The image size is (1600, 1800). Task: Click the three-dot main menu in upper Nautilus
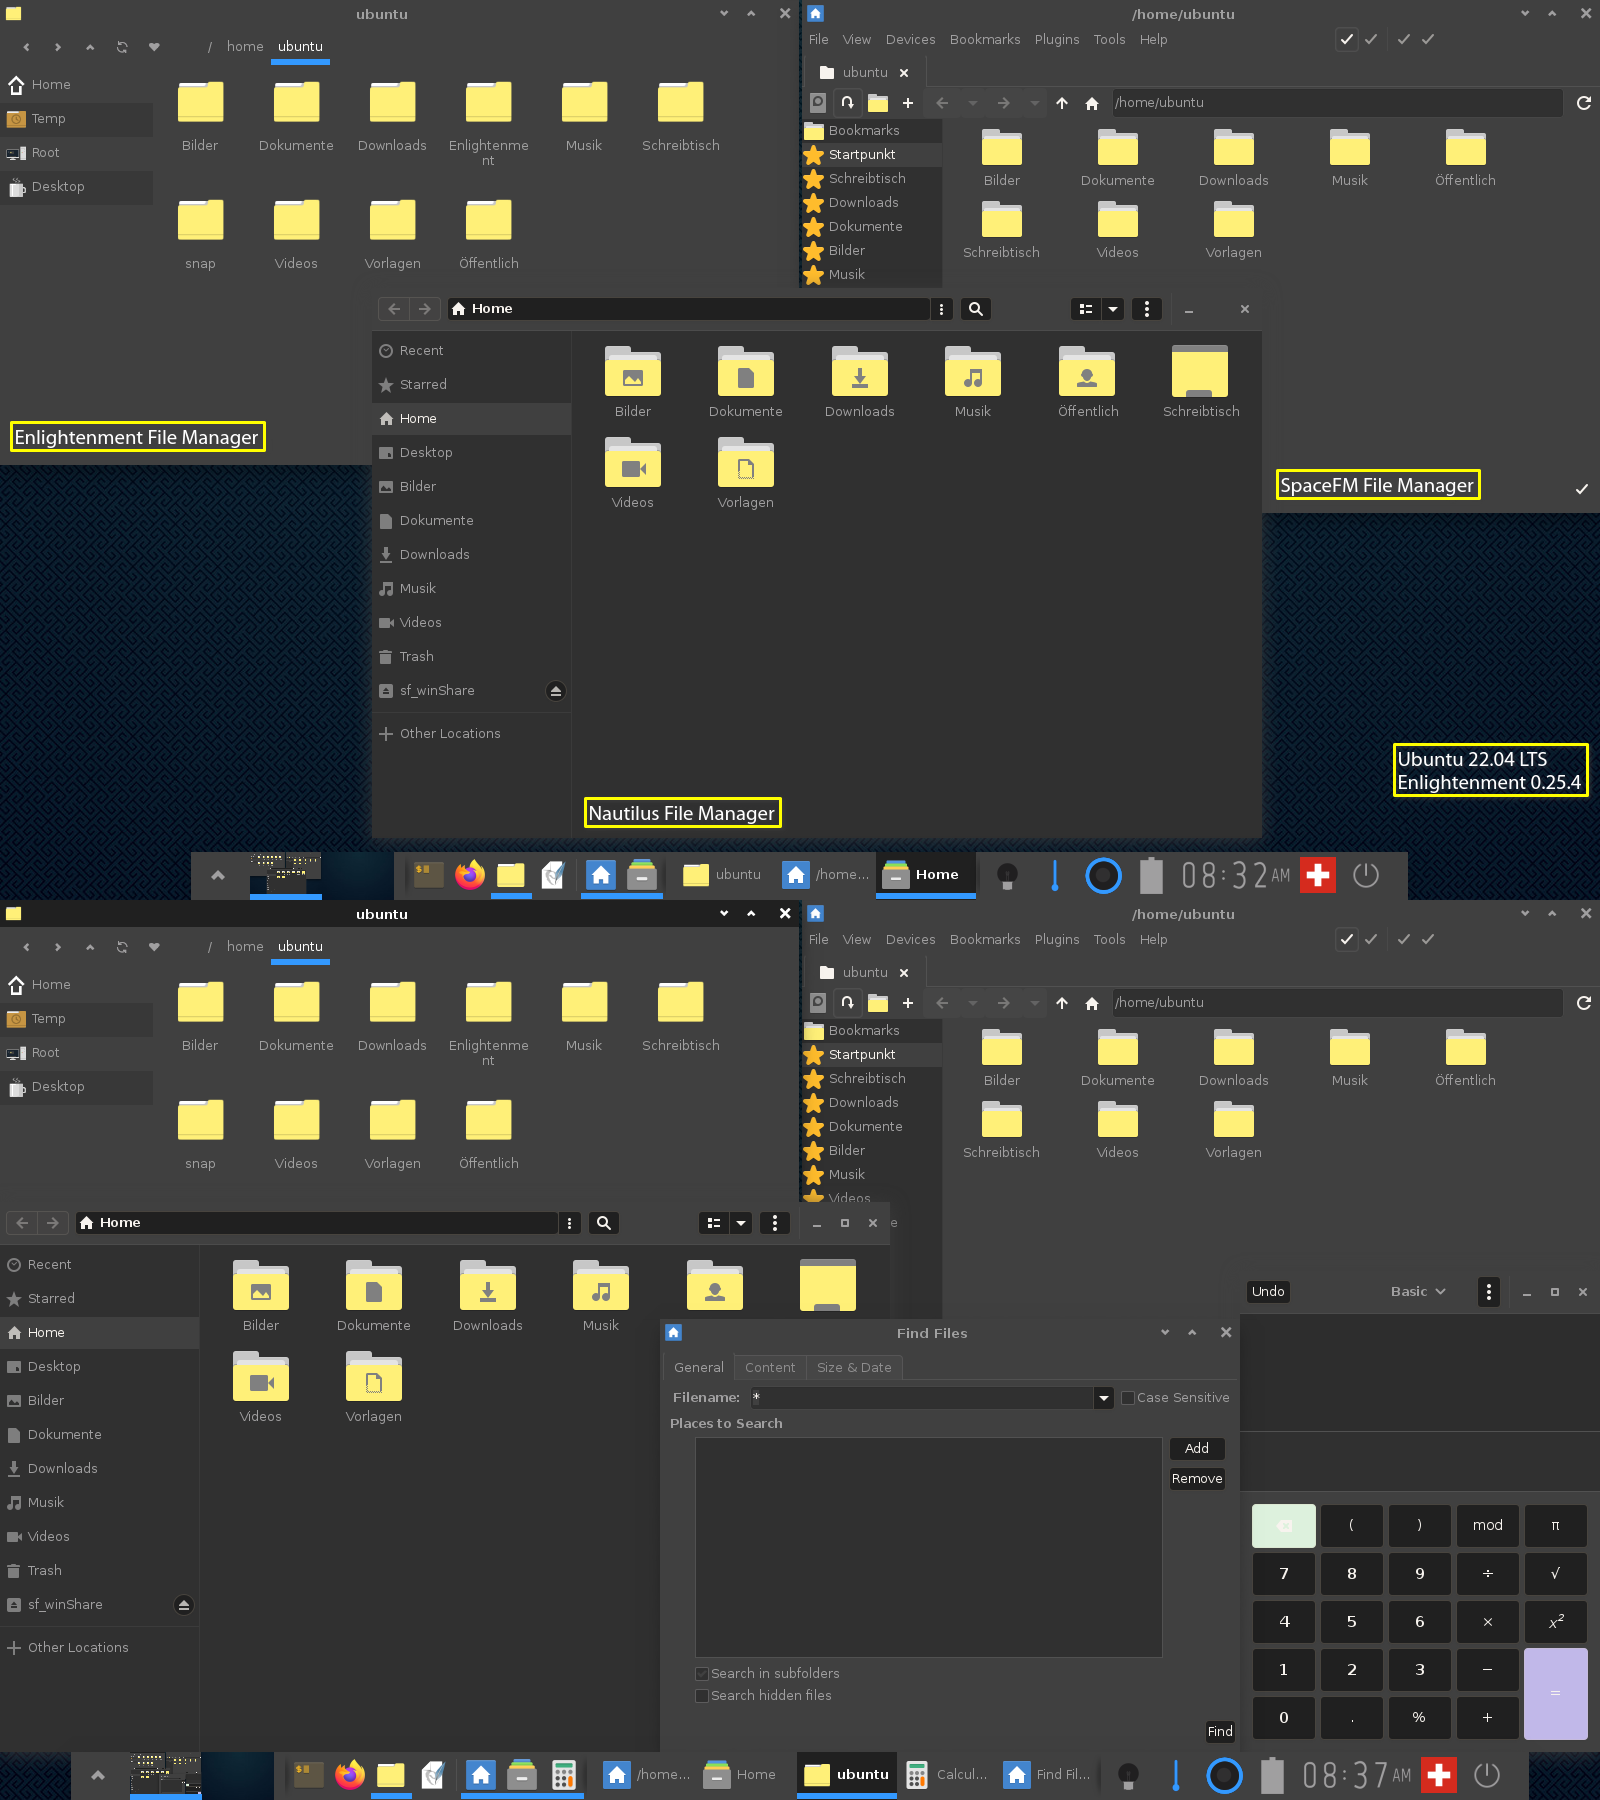tap(1147, 309)
